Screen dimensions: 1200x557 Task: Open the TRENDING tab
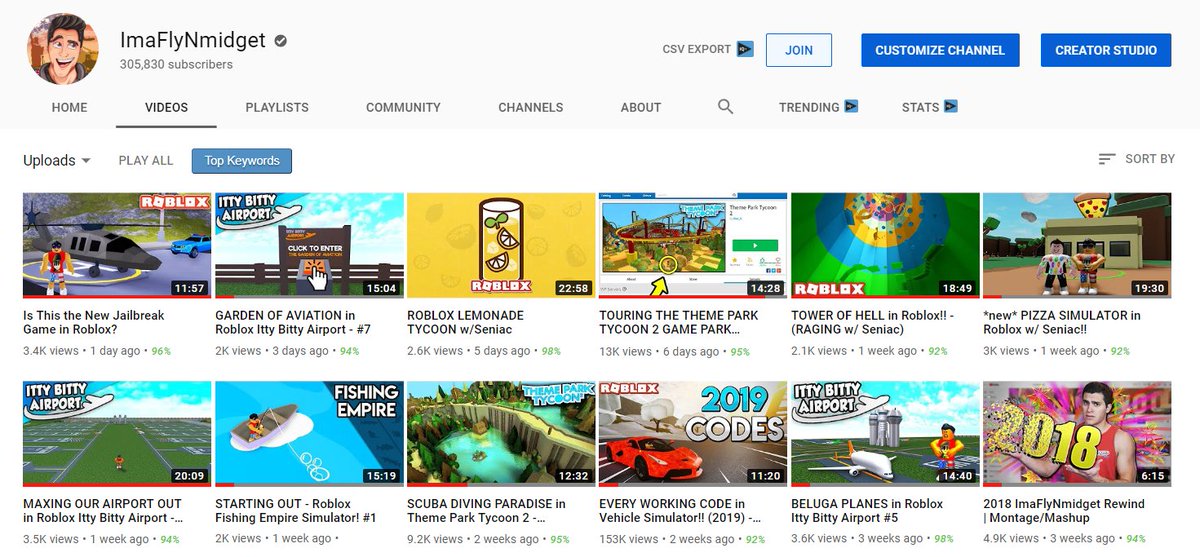(809, 107)
